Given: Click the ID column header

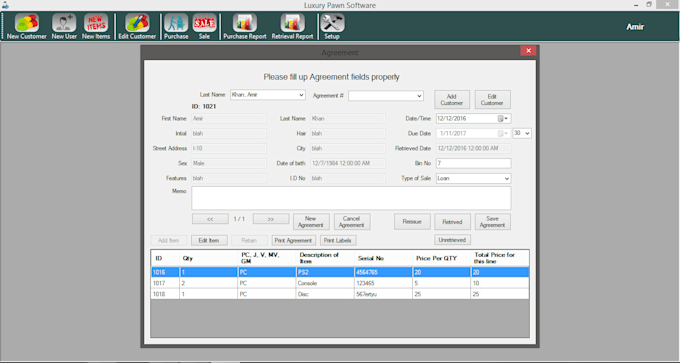Looking at the screenshot, I should coord(165,258).
